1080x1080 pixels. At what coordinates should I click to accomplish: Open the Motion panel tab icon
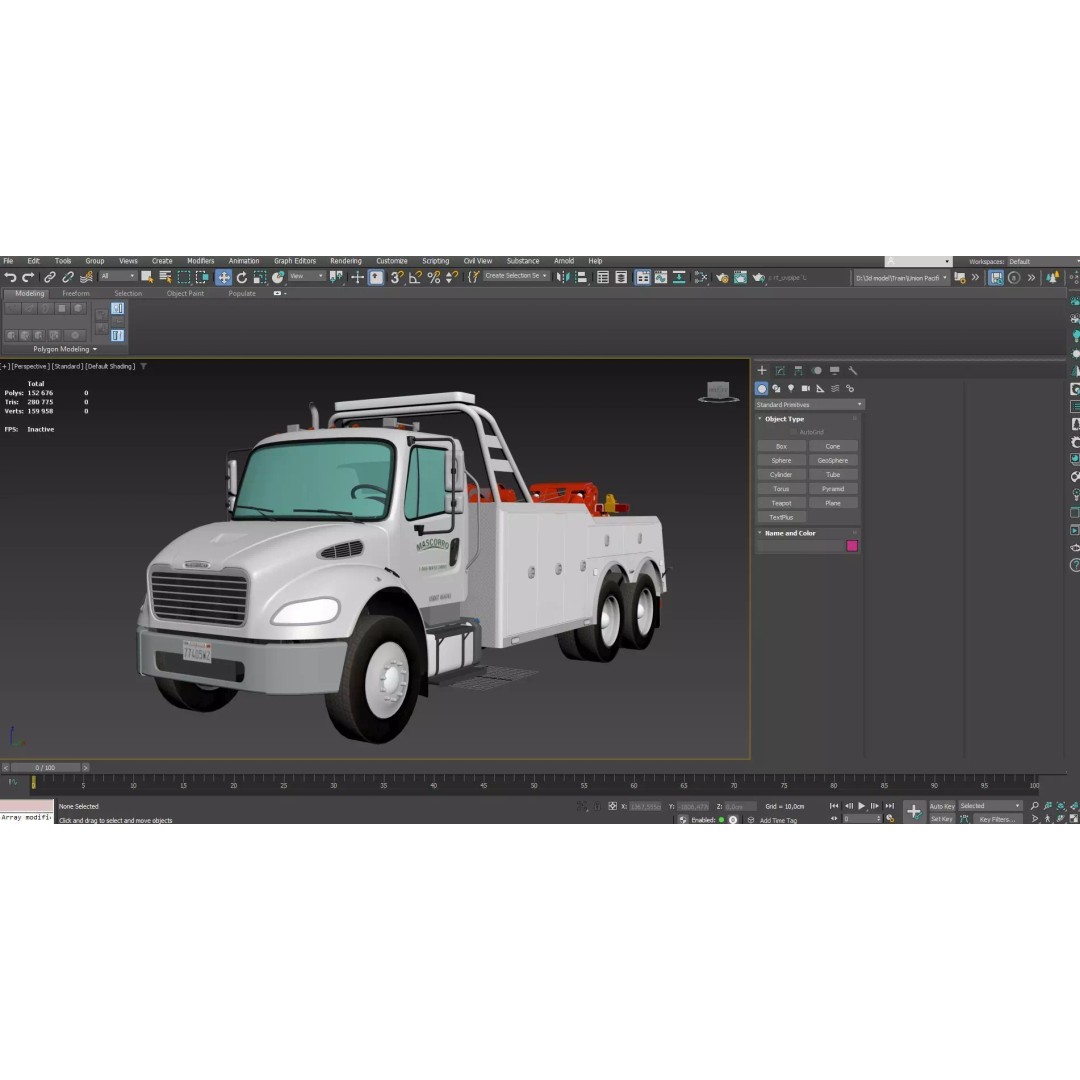tap(816, 371)
